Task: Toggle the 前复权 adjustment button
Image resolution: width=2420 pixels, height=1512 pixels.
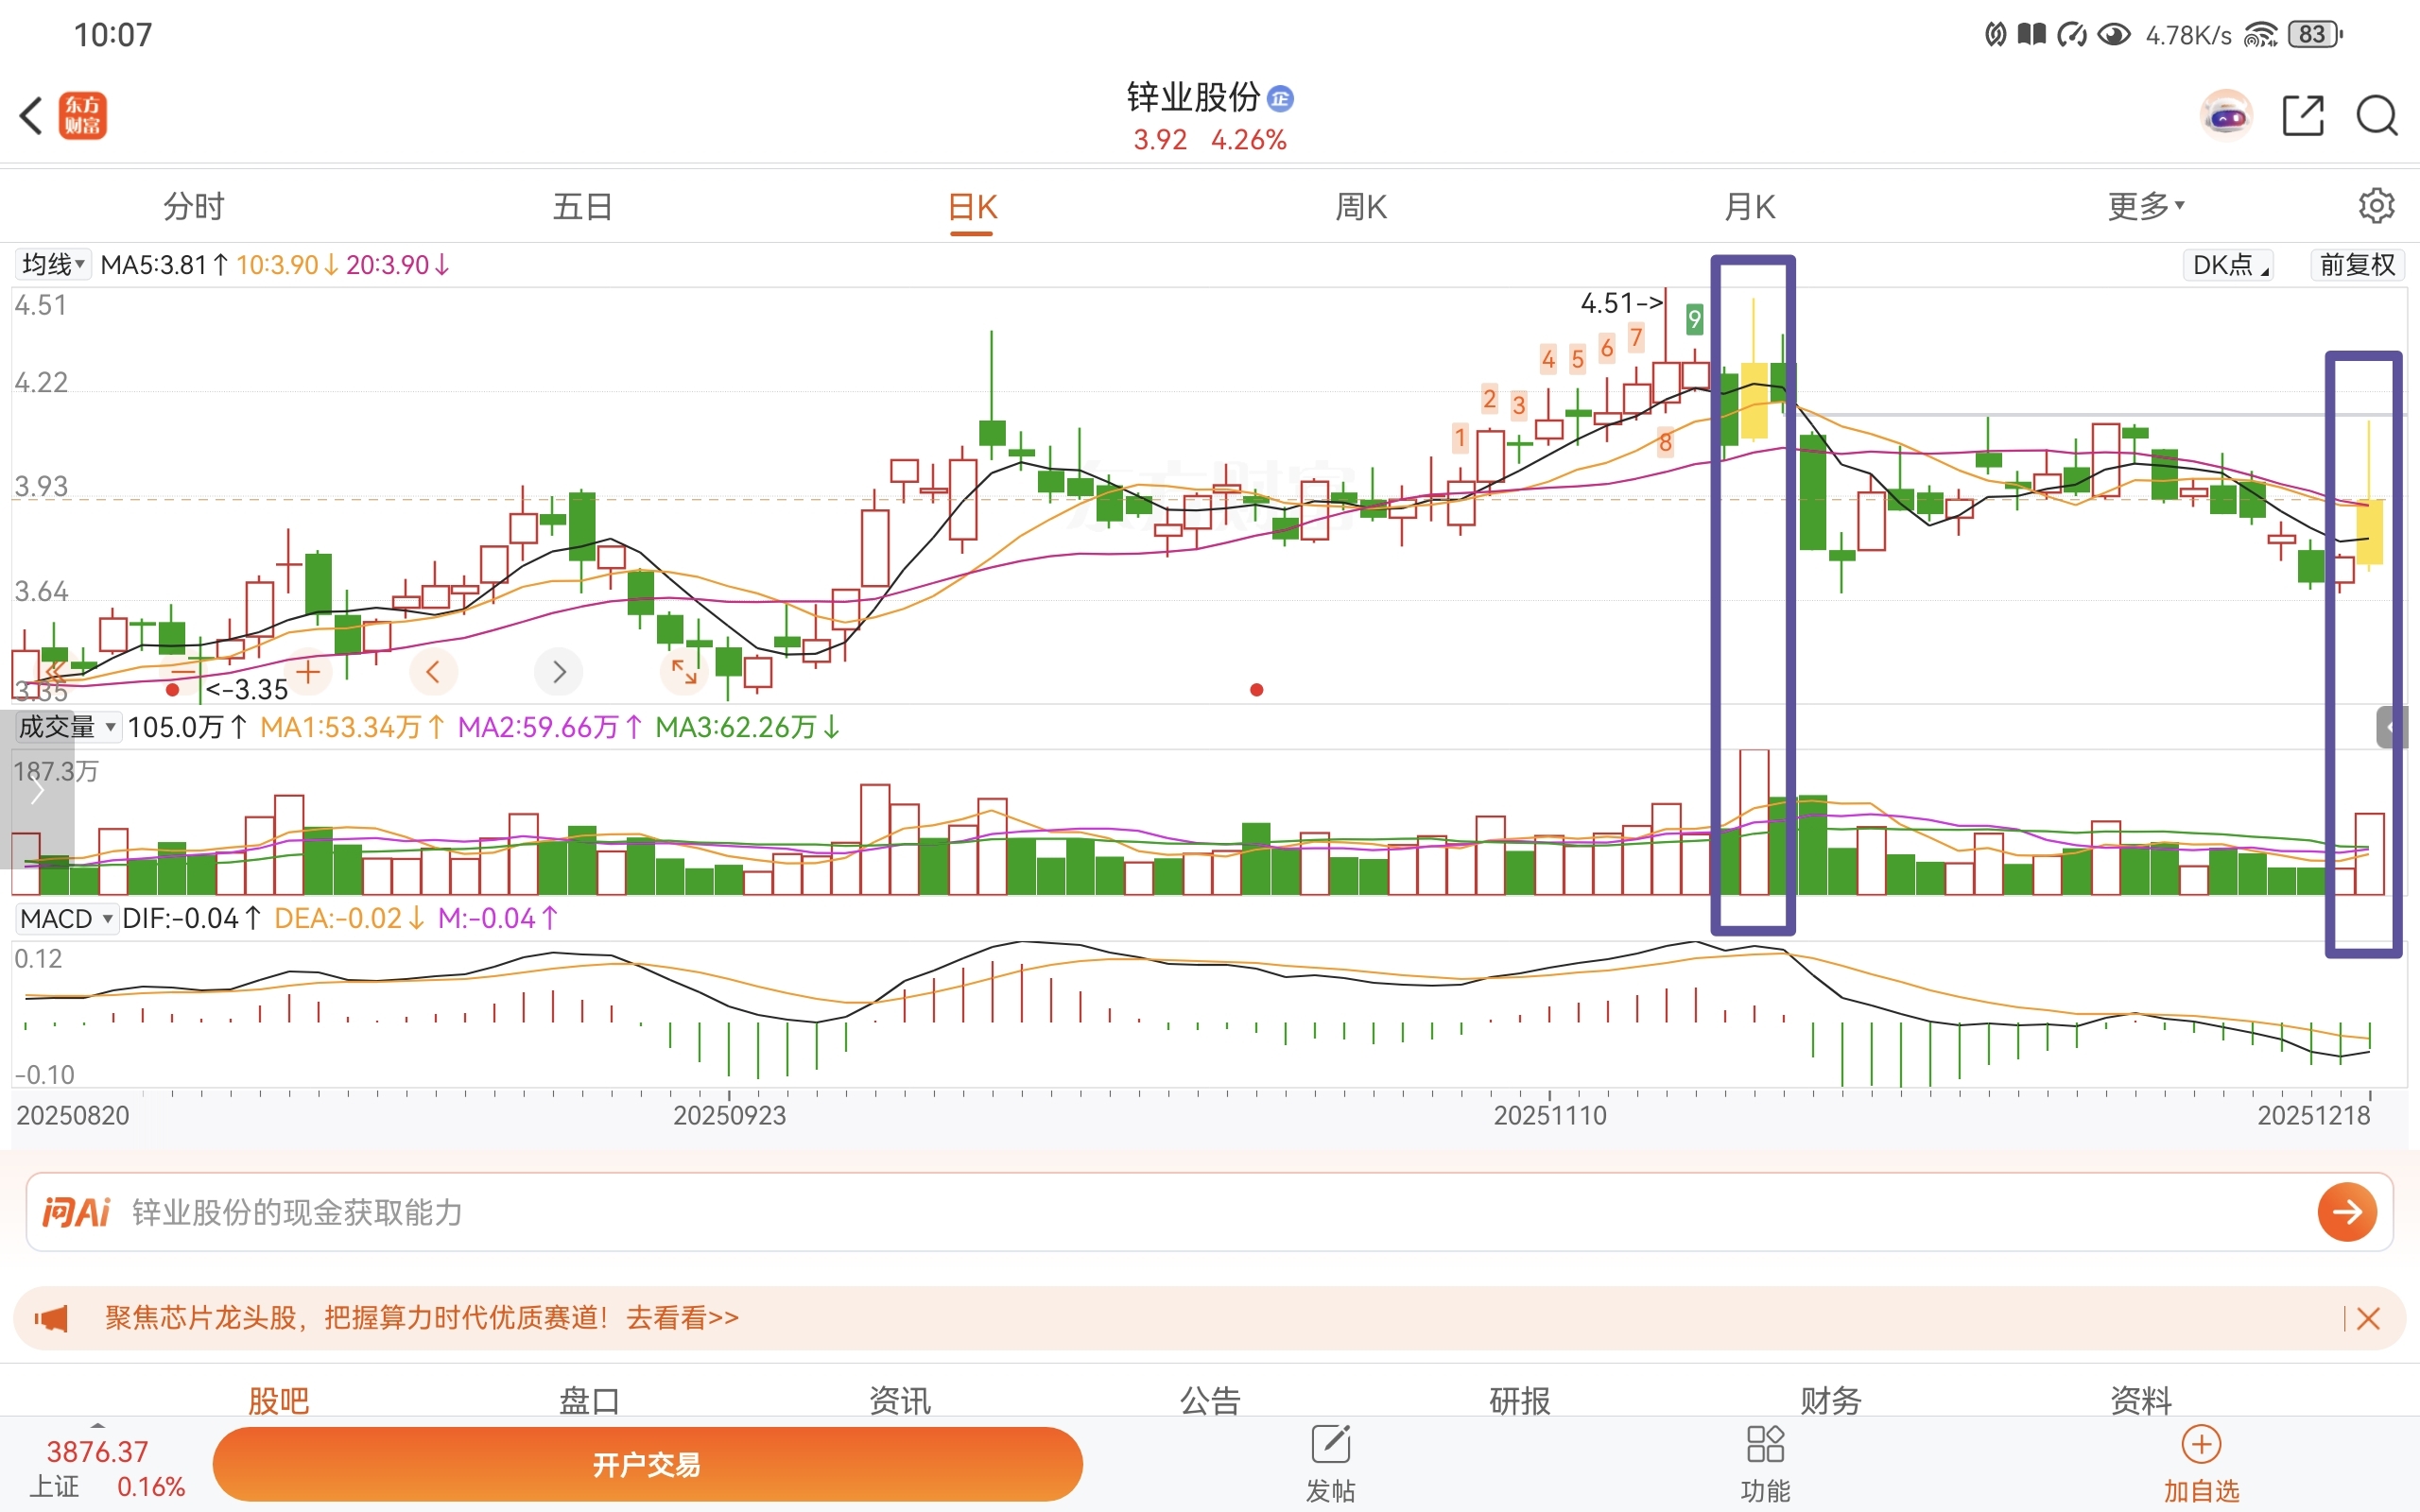Action: (2356, 265)
